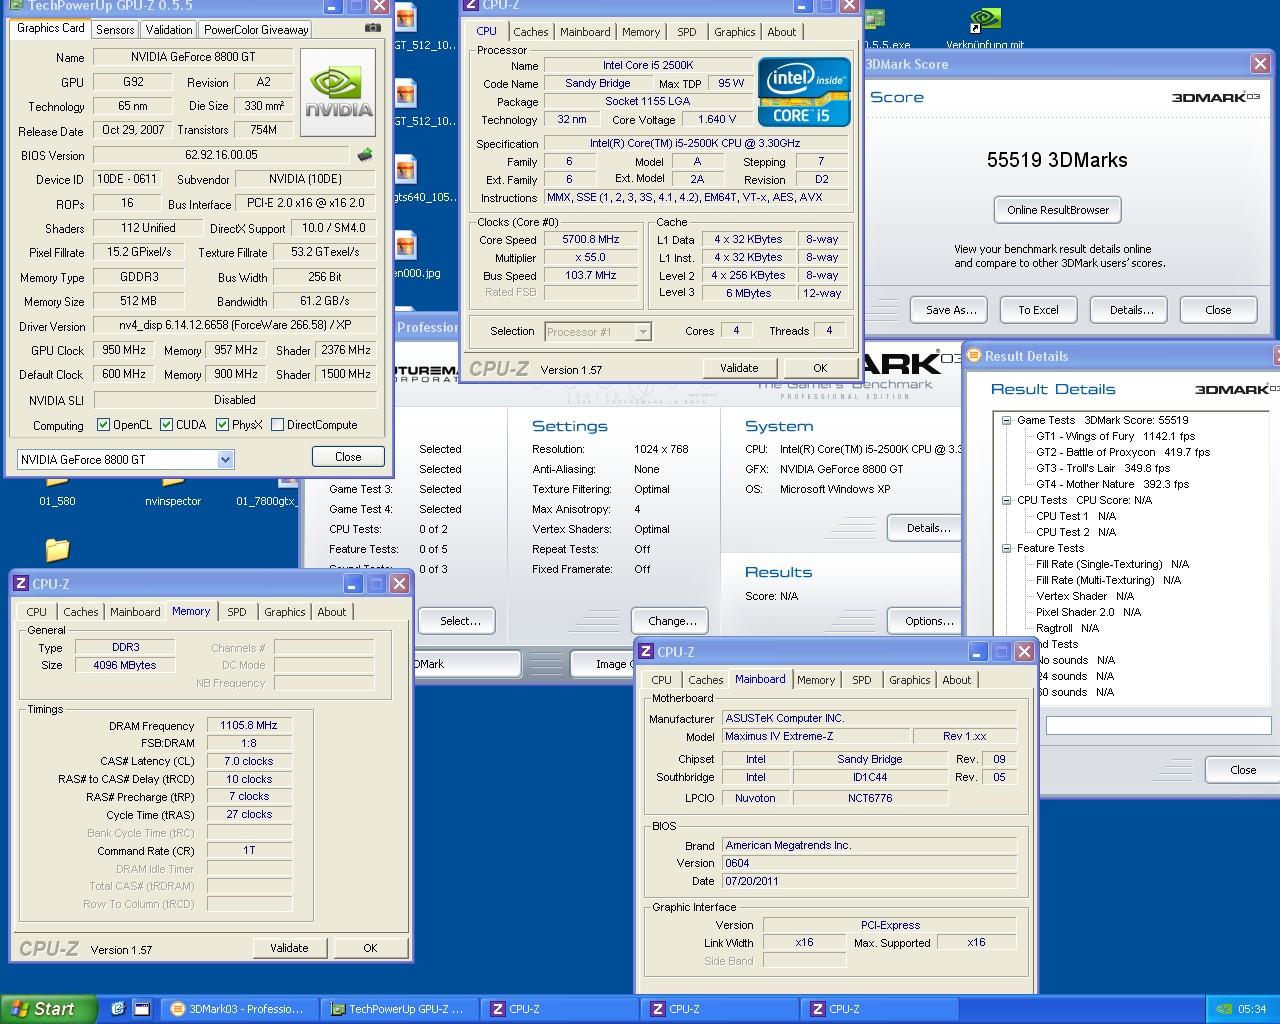Click the GPU-Z BIOS save chip icon

365,155
